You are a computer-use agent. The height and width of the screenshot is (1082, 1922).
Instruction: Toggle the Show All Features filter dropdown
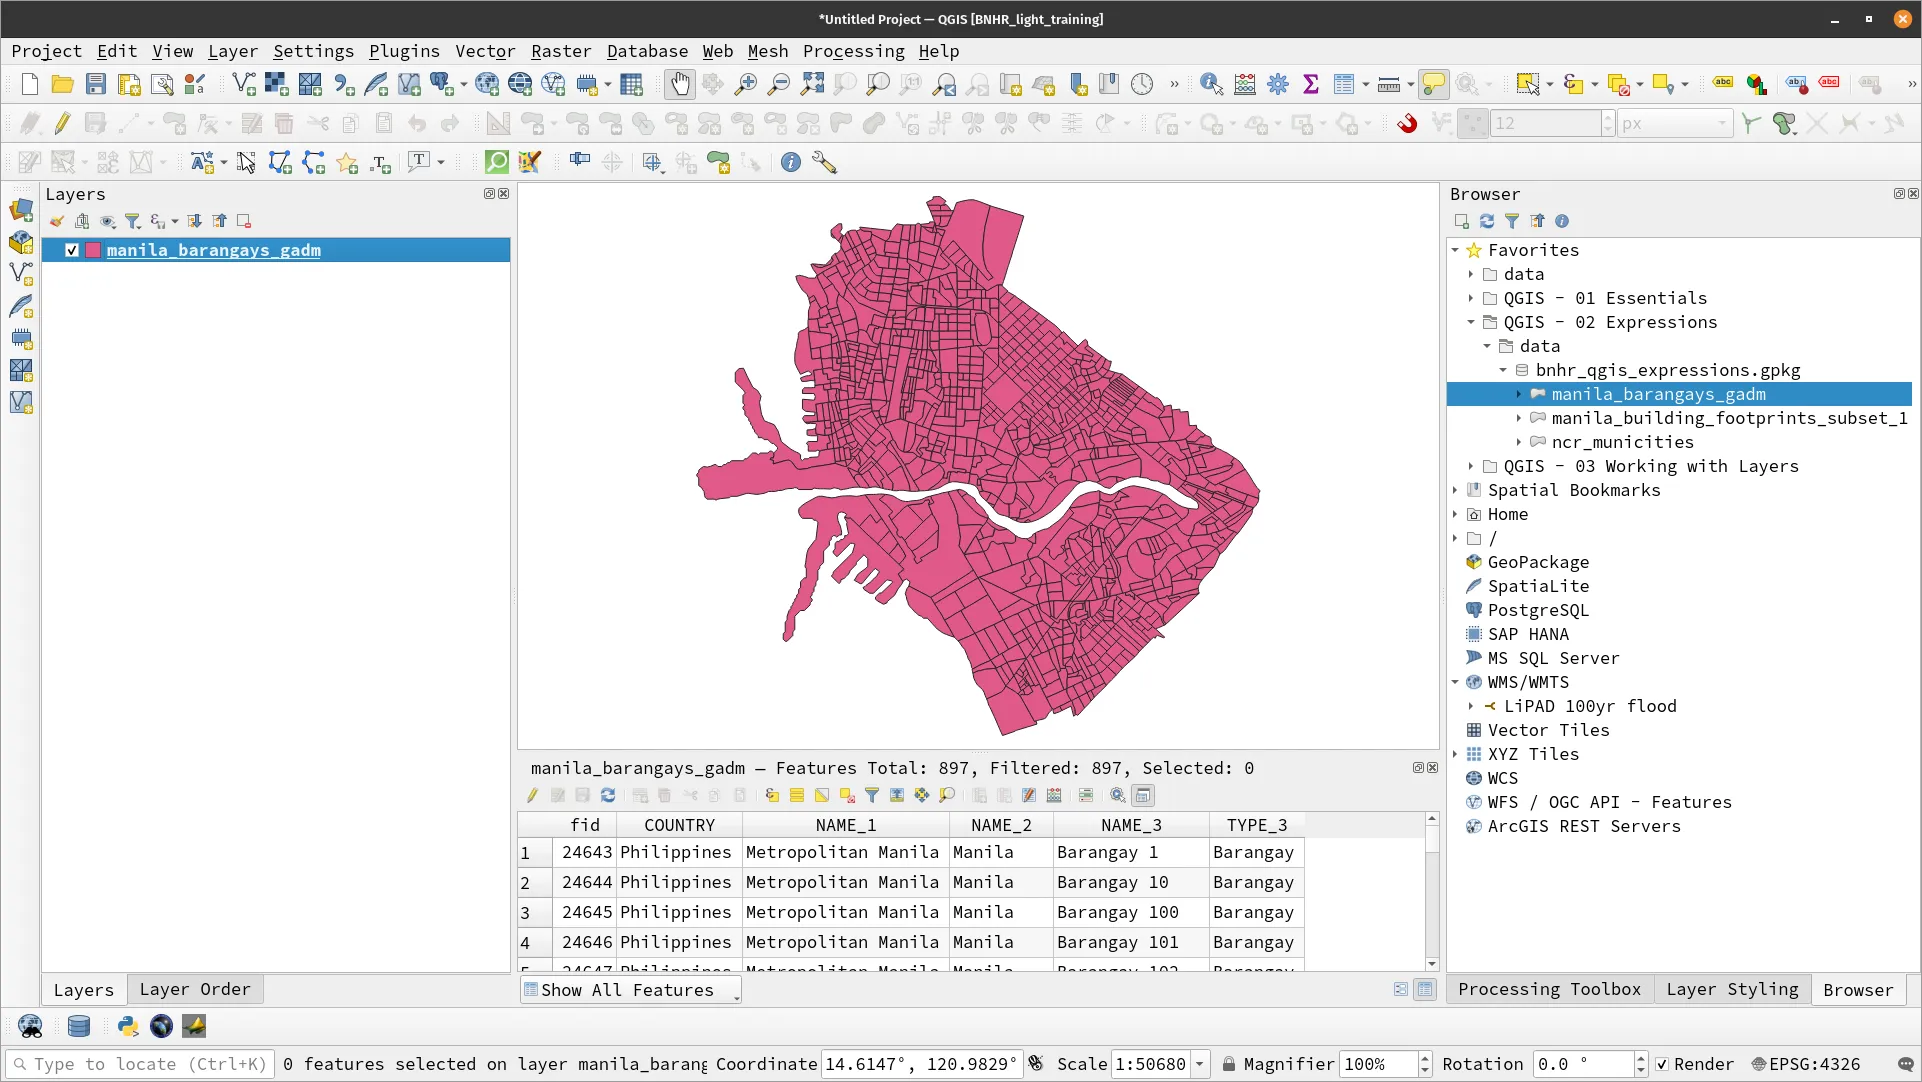click(630, 989)
